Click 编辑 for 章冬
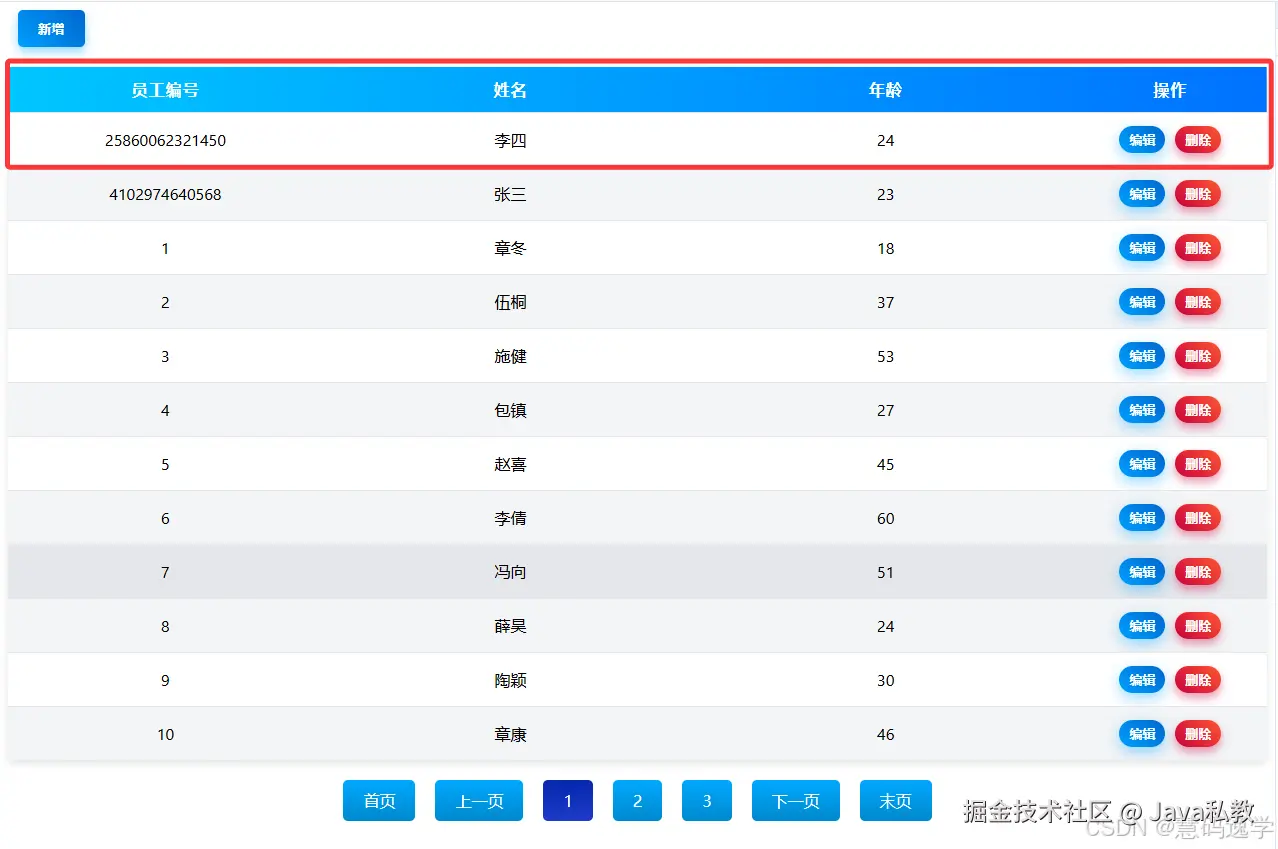 pyautogui.click(x=1142, y=248)
